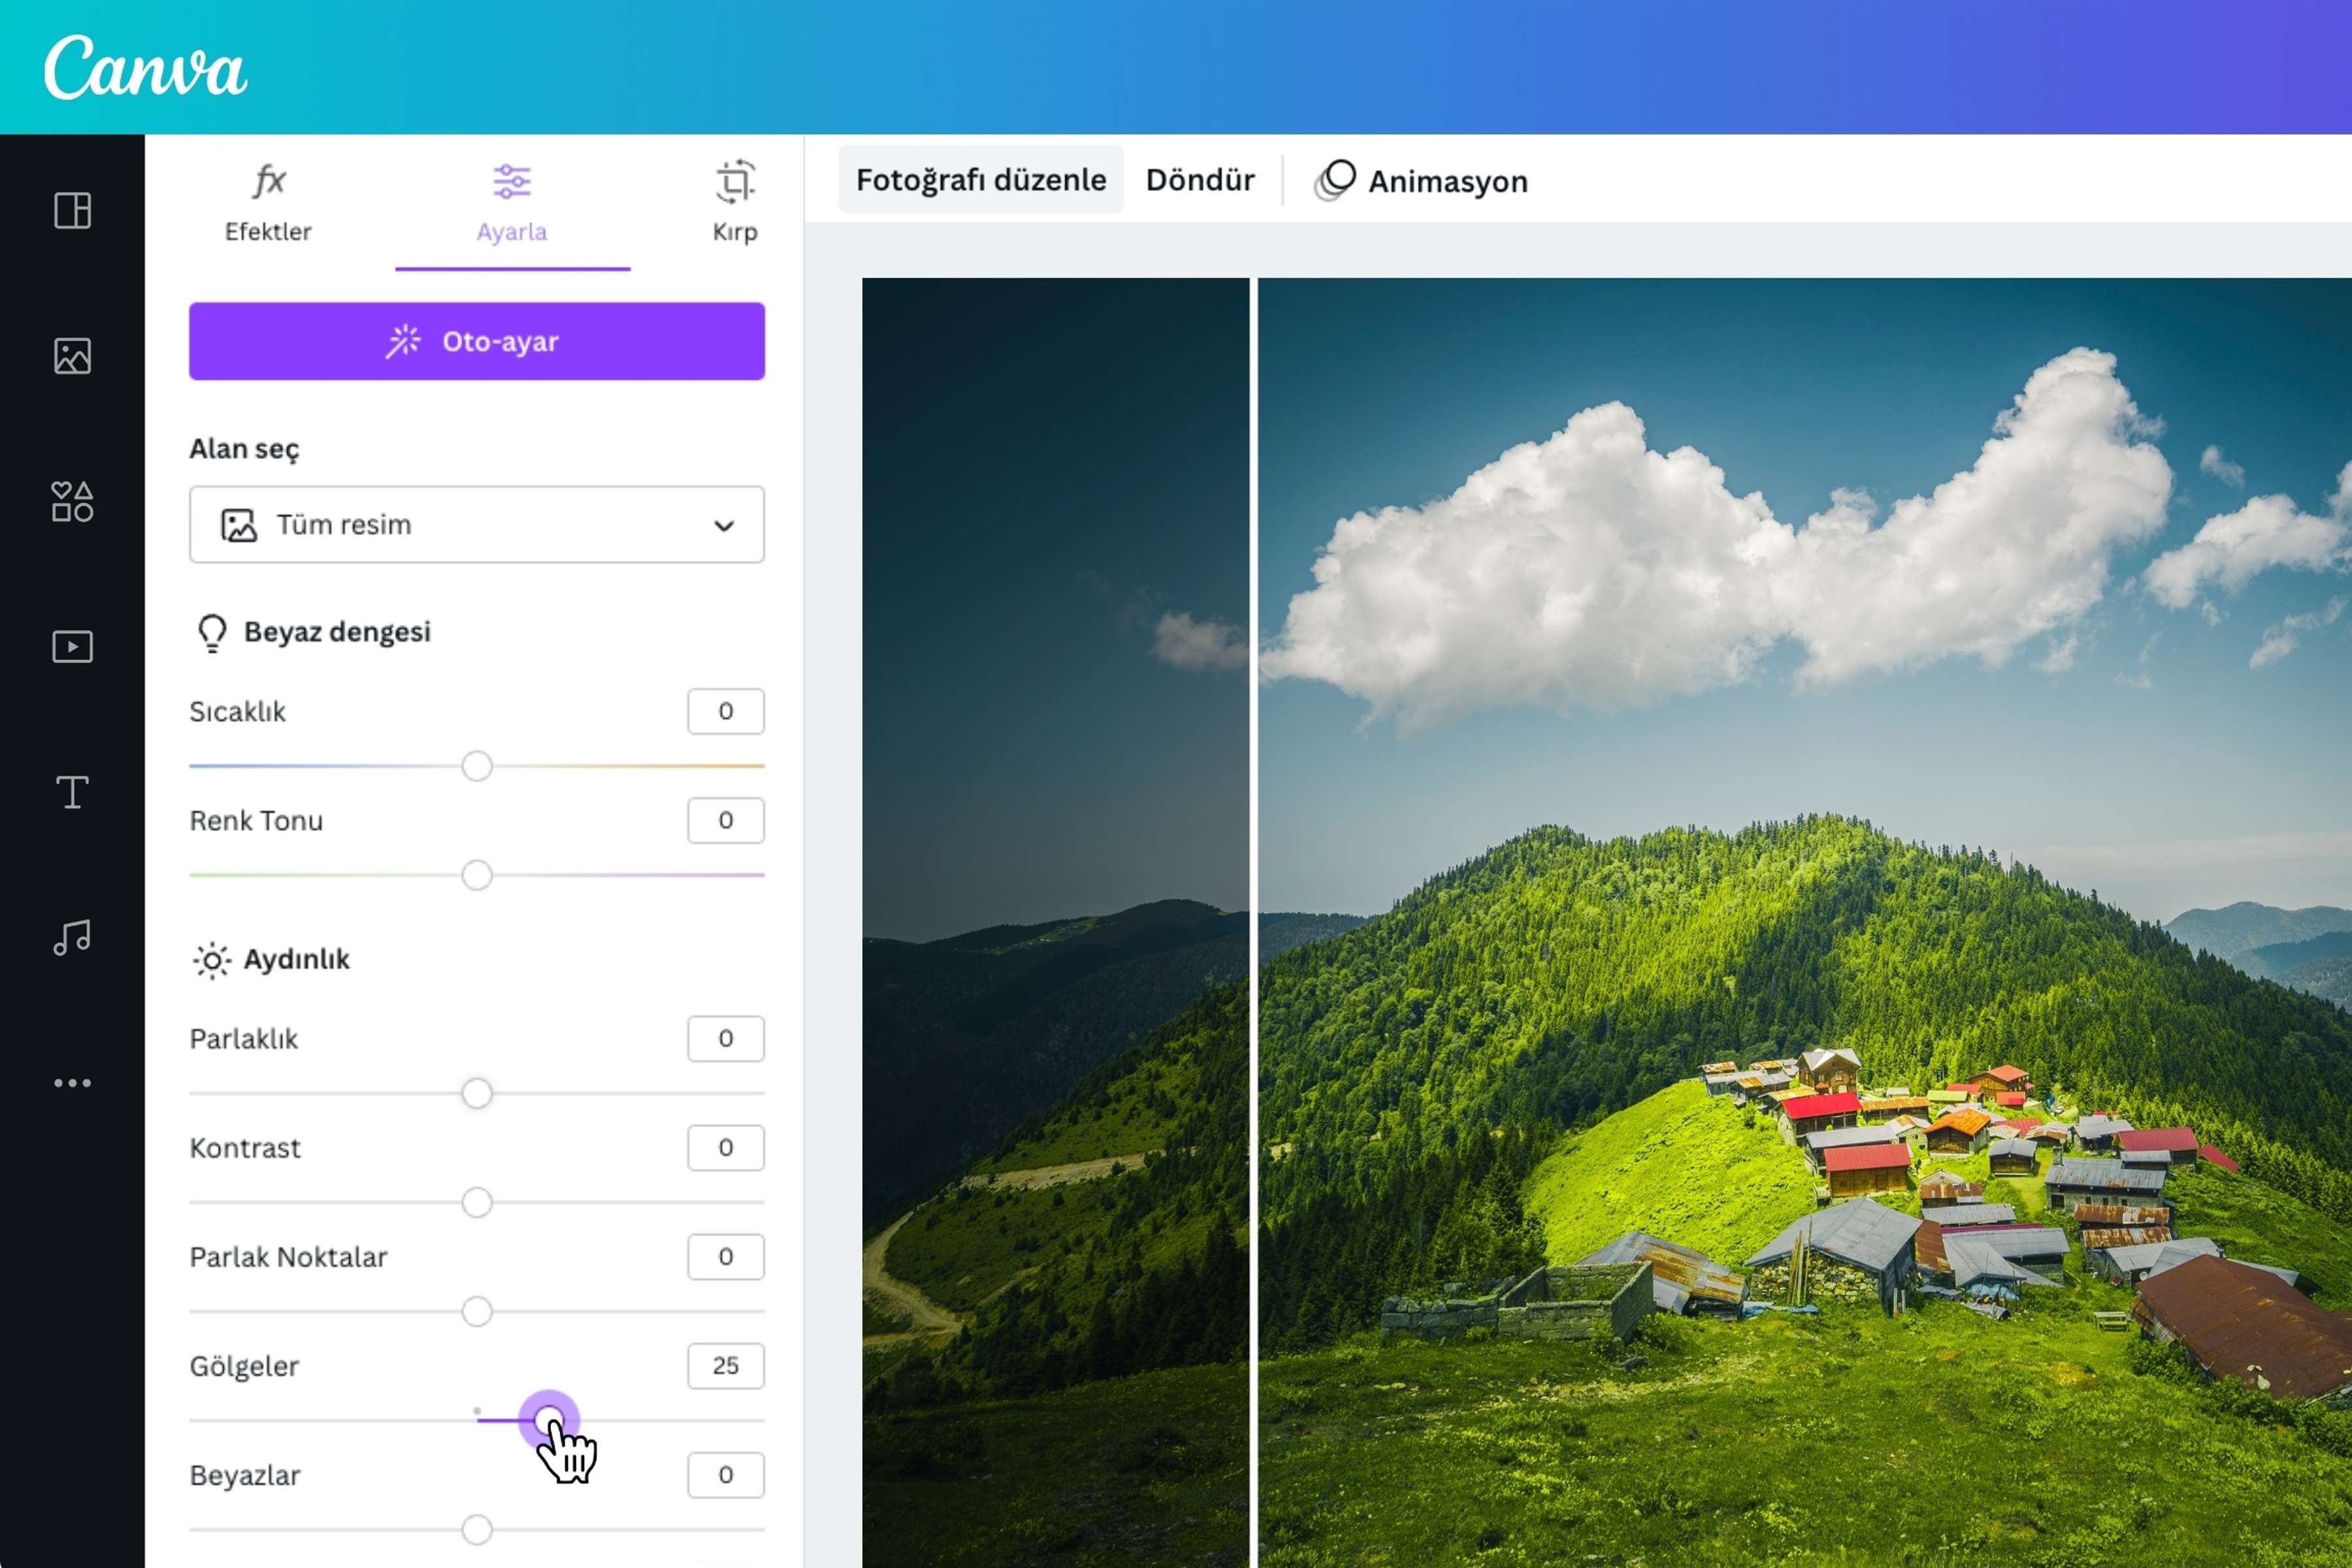Click the Kontrast slider handle

[477, 1202]
